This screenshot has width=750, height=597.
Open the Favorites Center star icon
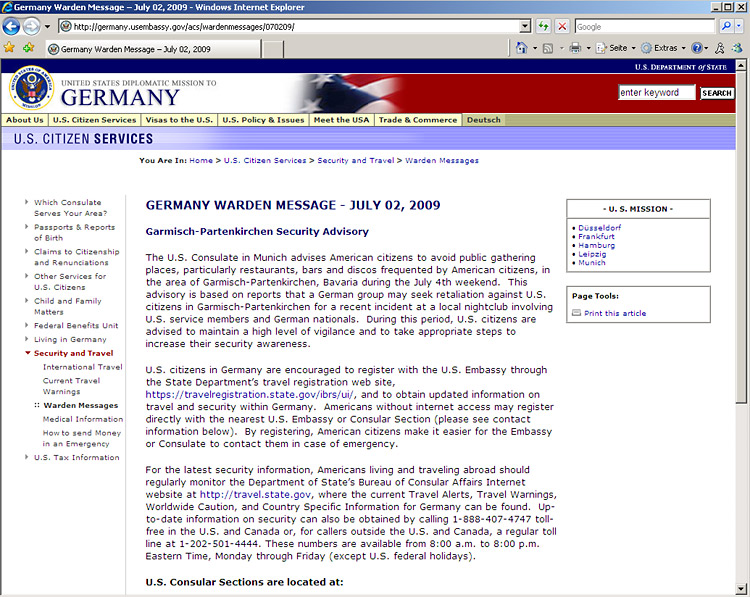coord(9,48)
